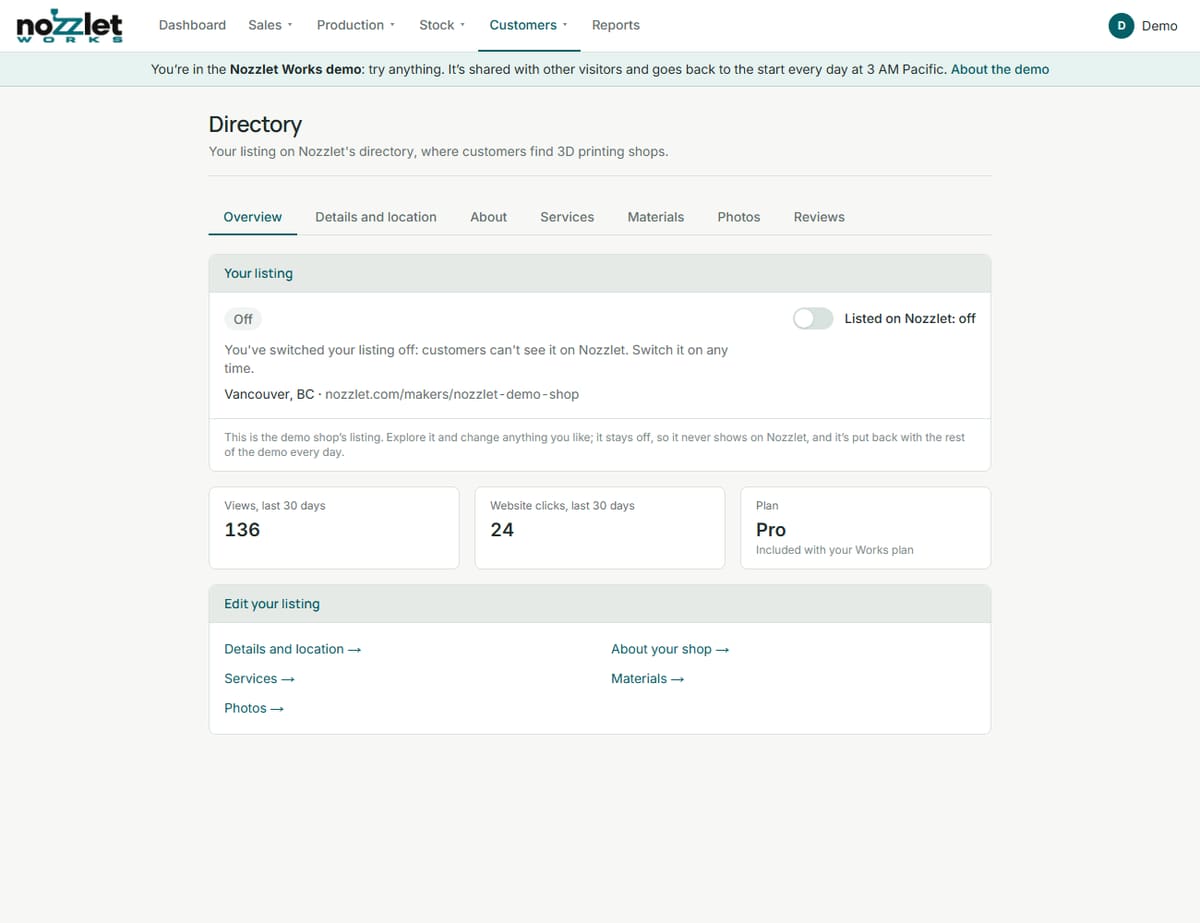Switch to the Services tab

coord(567,217)
